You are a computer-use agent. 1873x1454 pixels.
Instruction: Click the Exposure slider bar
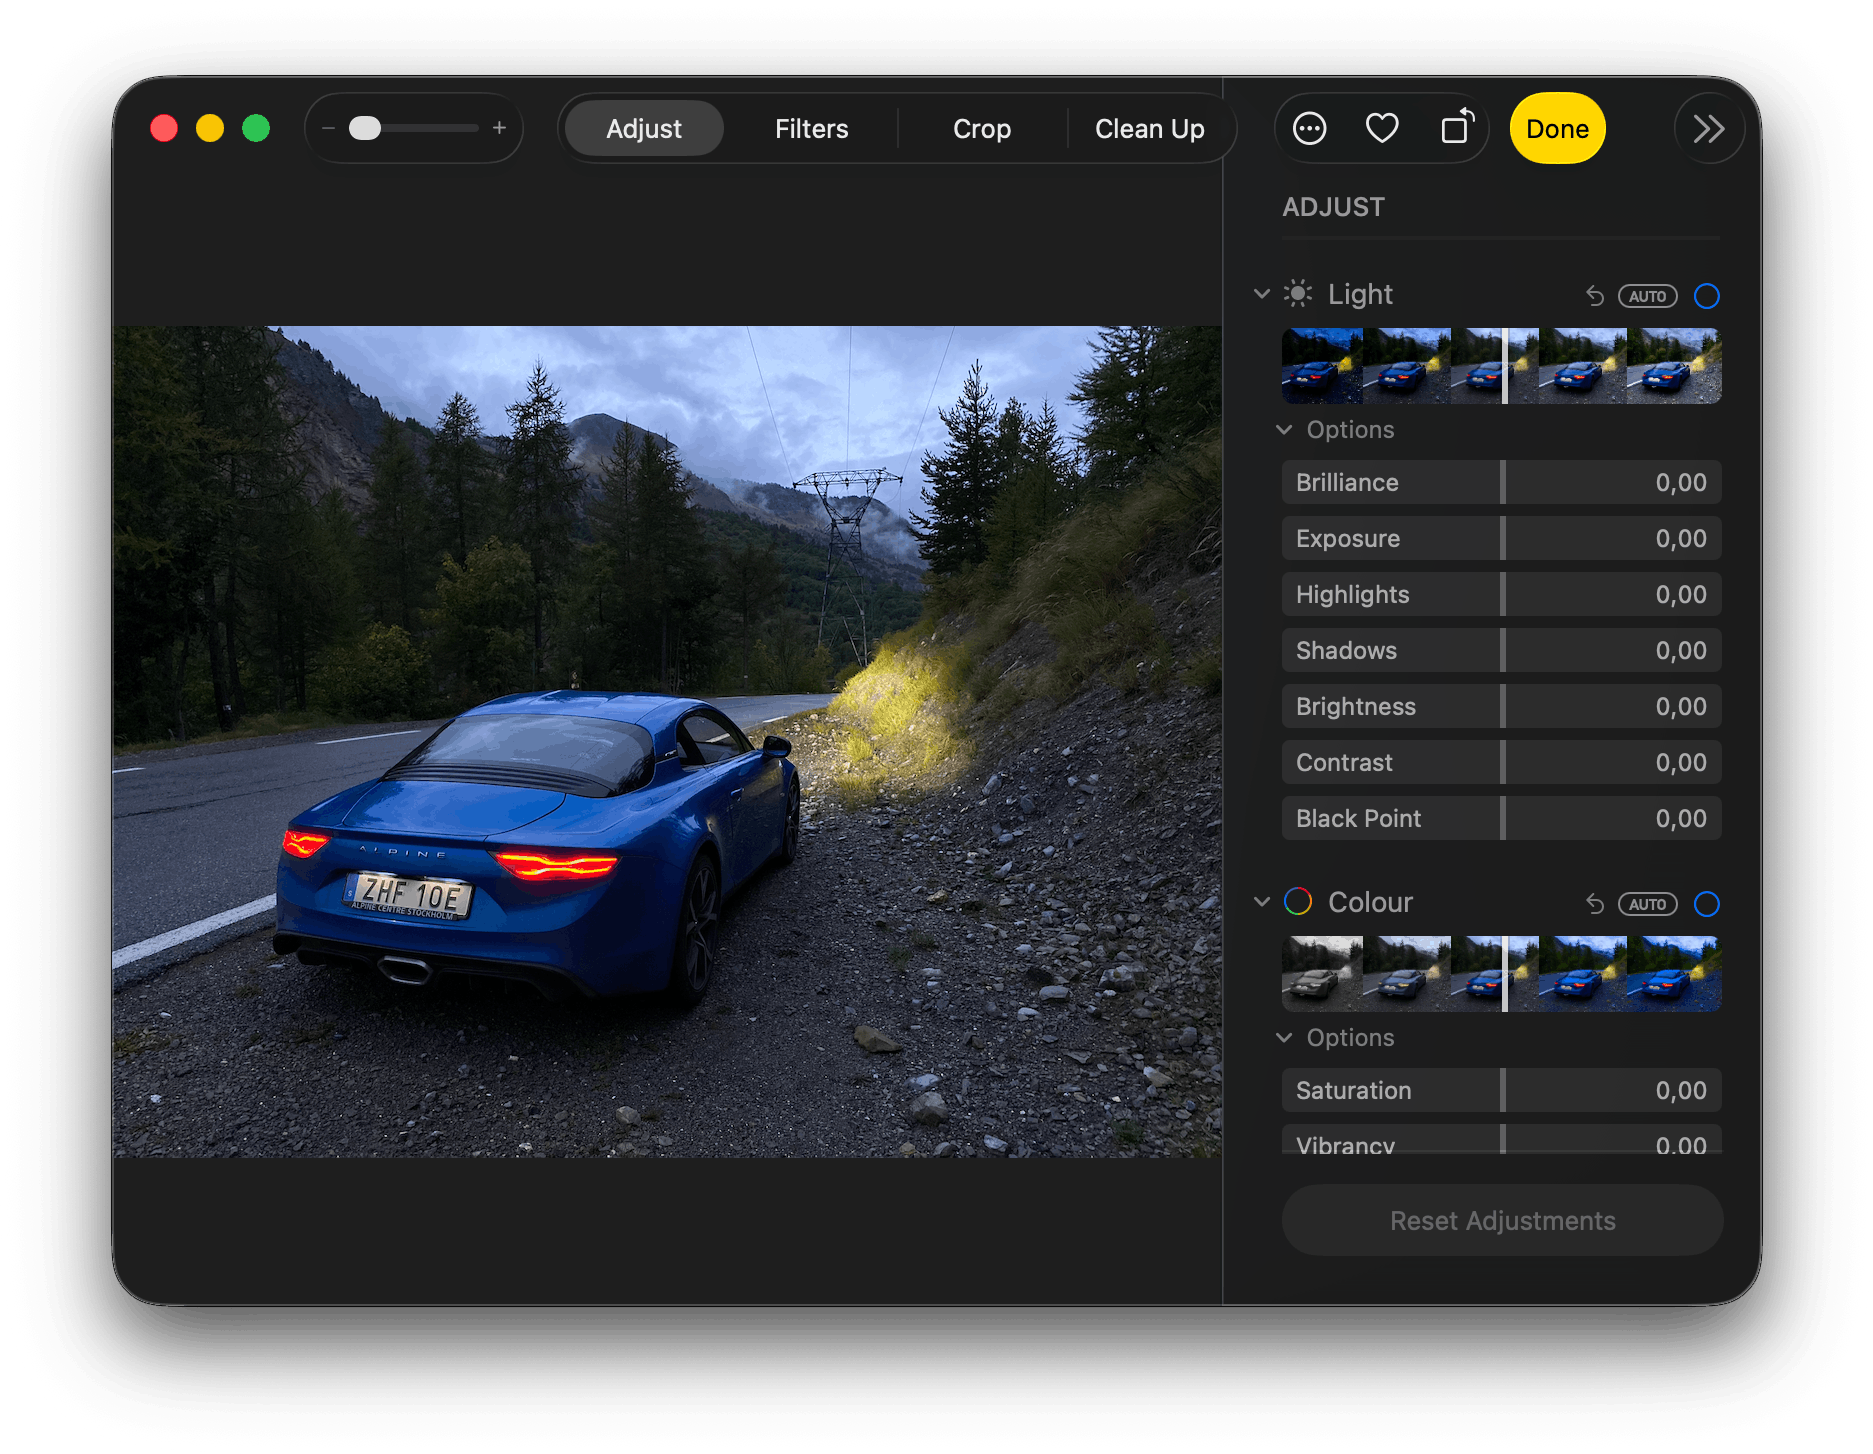coord(1501,539)
